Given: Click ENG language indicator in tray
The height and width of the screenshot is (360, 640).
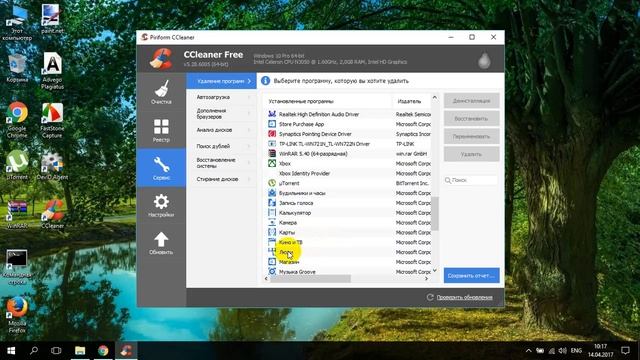Looking at the screenshot, I should pyautogui.click(x=576, y=351).
